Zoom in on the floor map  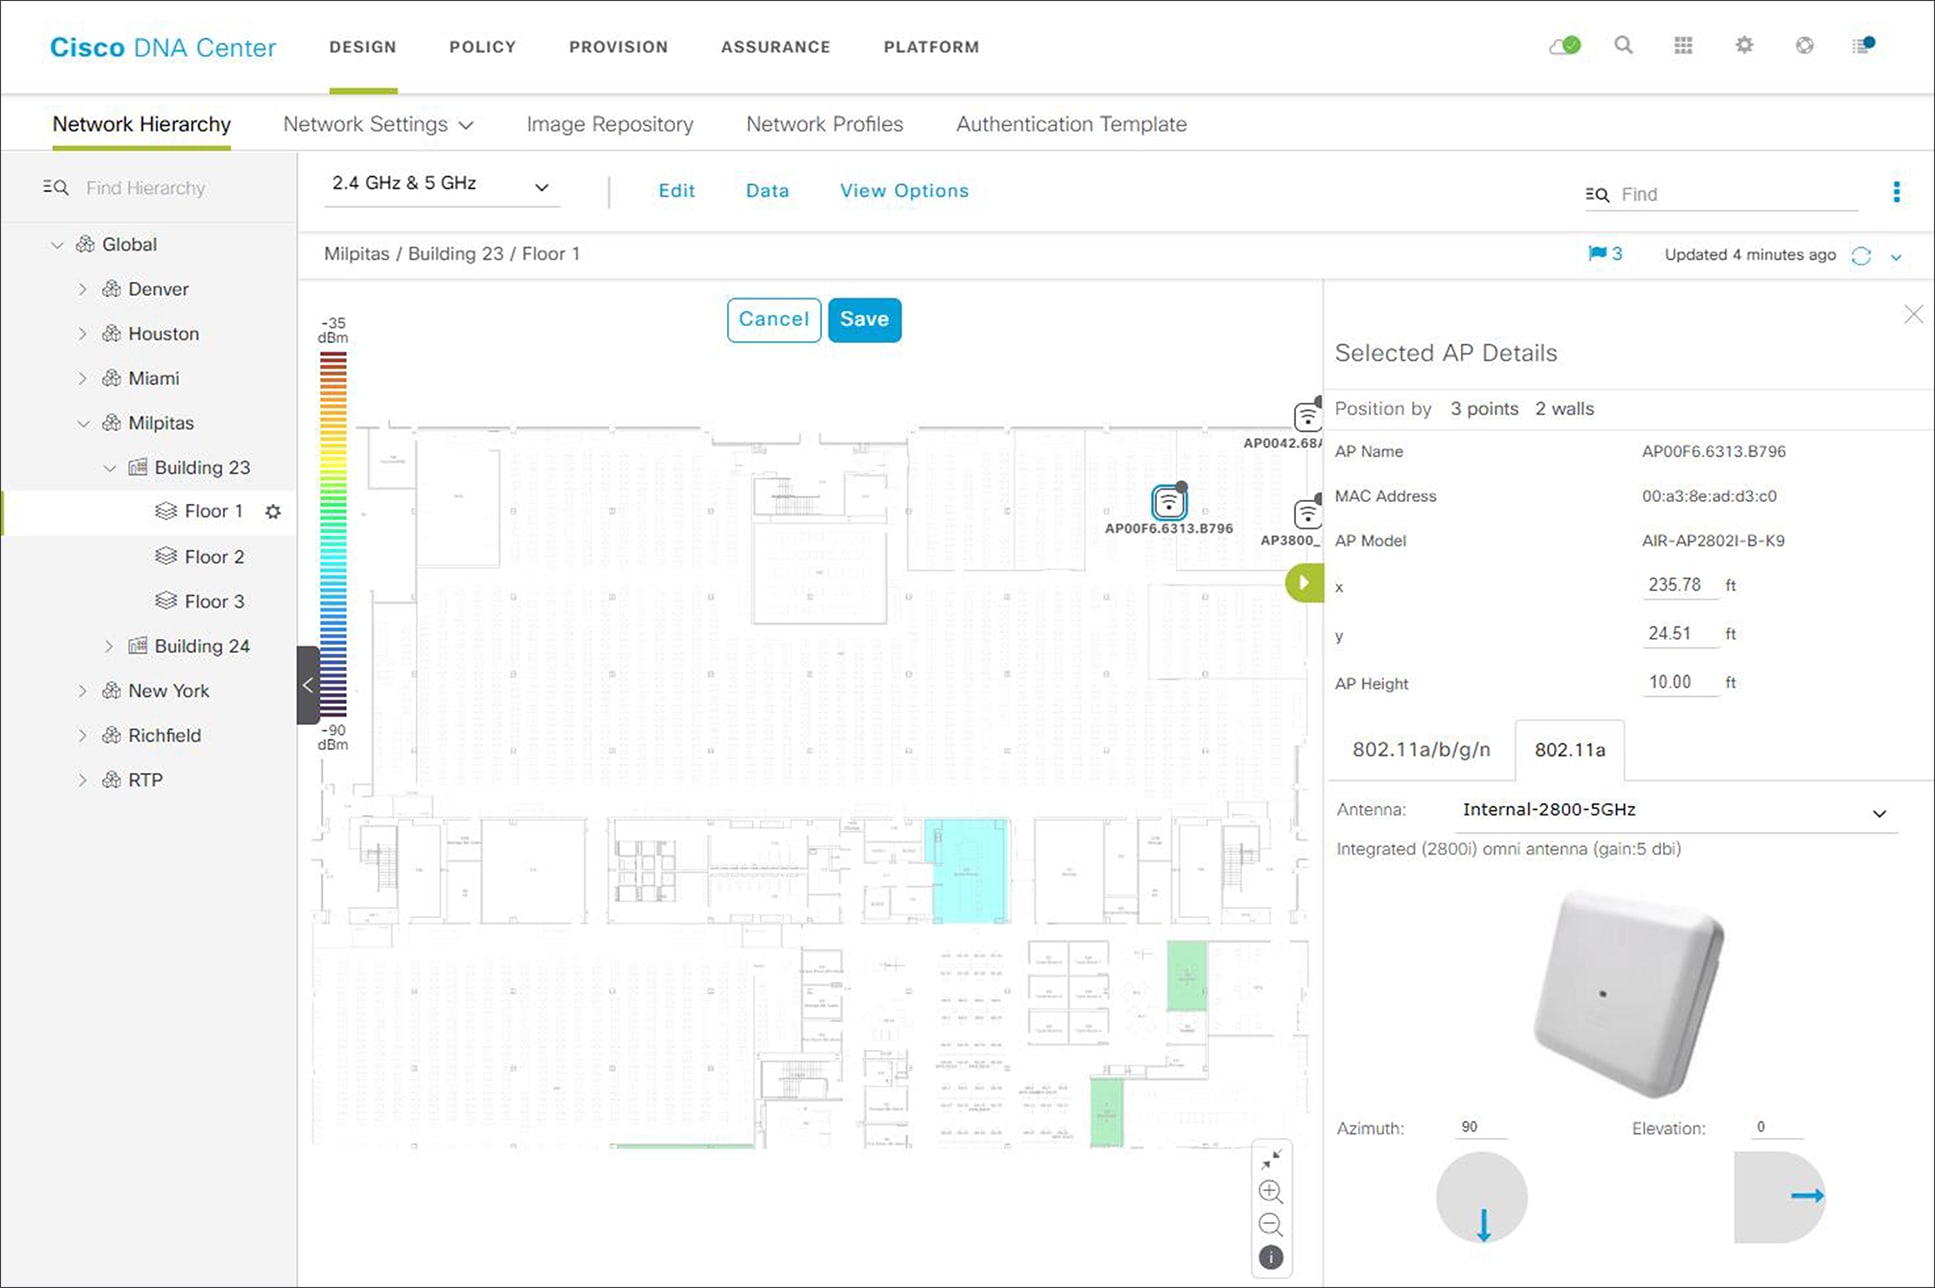pyautogui.click(x=1271, y=1192)
